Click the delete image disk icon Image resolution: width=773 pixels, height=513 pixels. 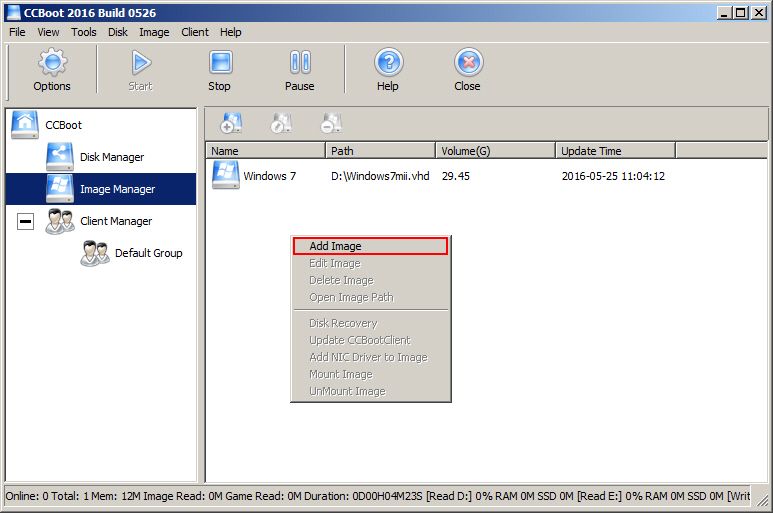[x=331, y=123]
